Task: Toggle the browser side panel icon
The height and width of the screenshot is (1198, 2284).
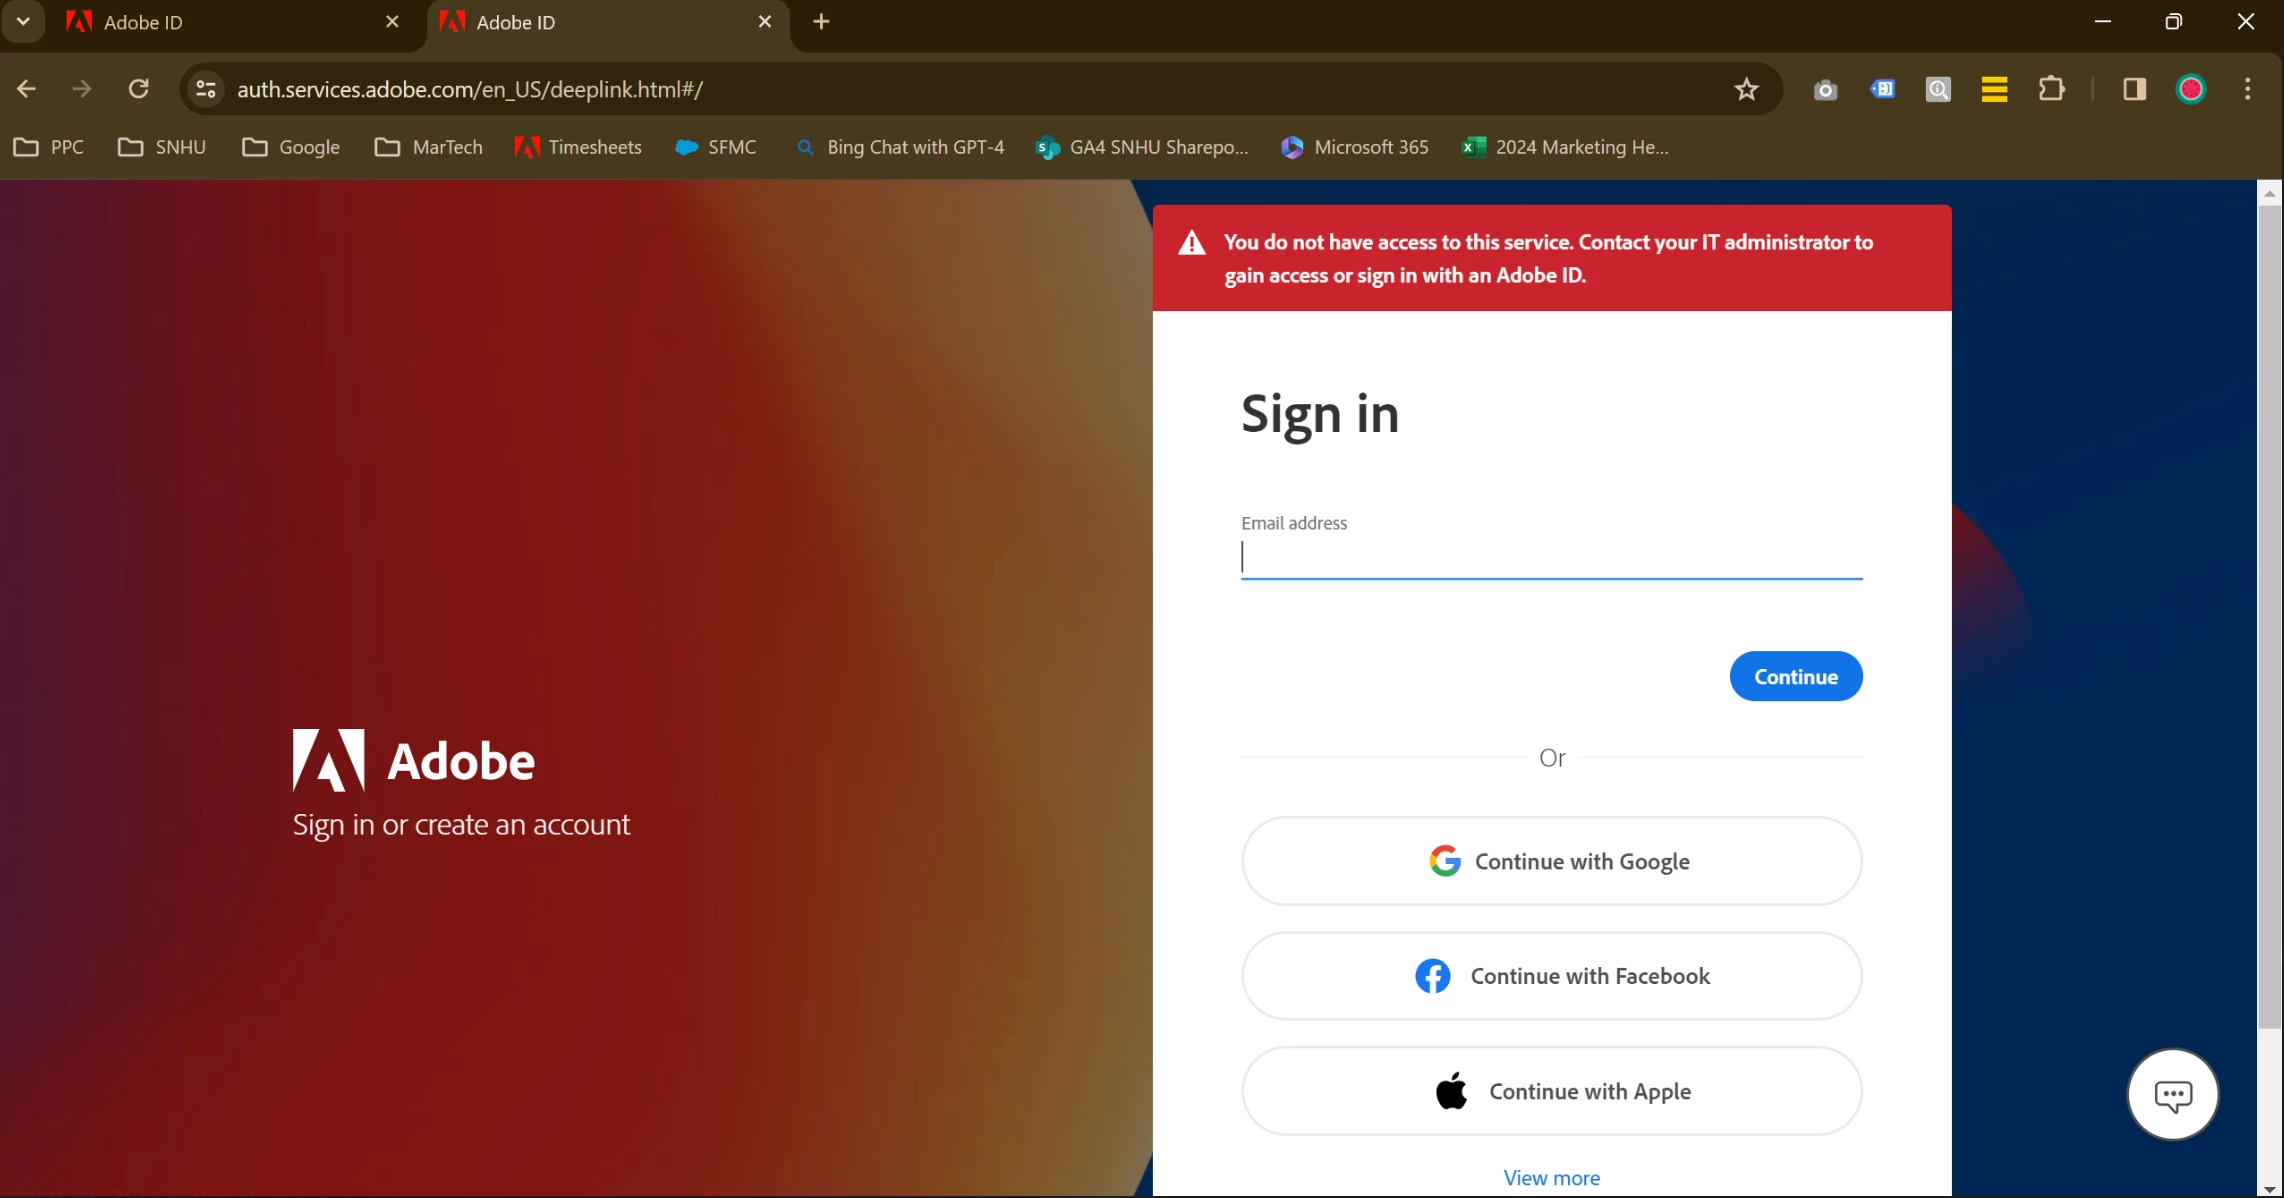Action: [2134, 89]
